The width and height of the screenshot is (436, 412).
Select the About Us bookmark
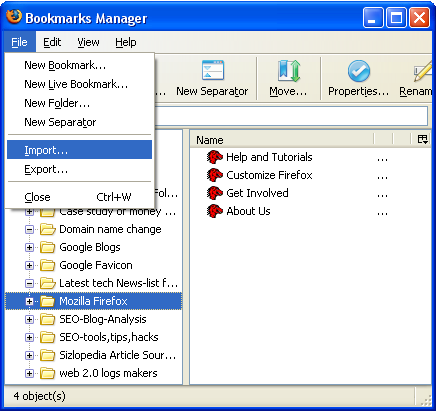tap(248, 211)
